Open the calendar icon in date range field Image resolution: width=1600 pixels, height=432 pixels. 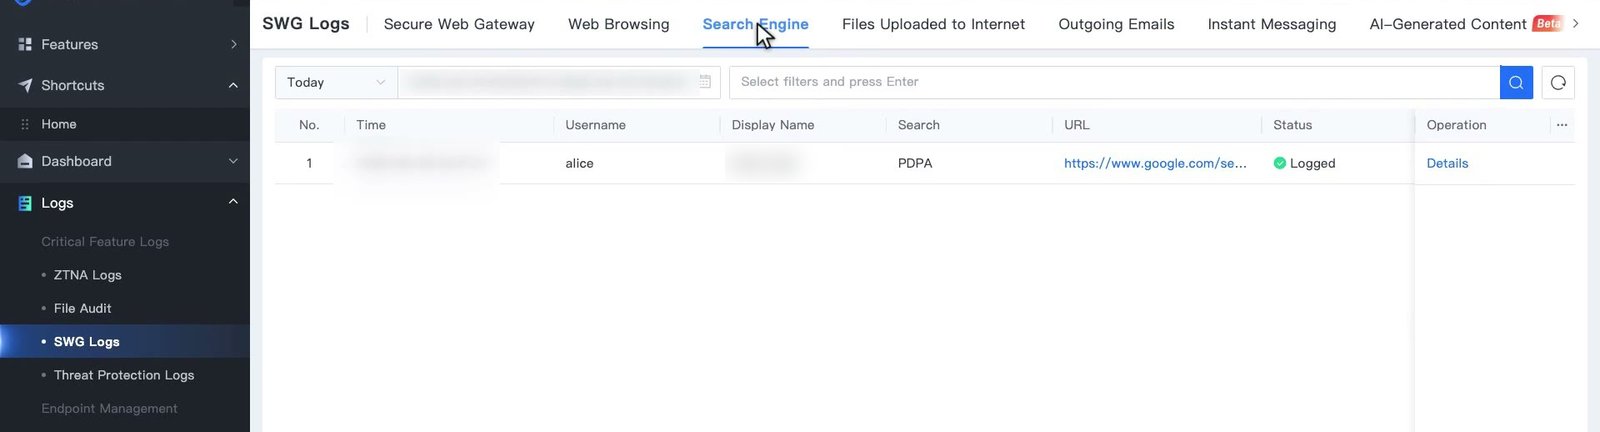click(x=705, y=82)
